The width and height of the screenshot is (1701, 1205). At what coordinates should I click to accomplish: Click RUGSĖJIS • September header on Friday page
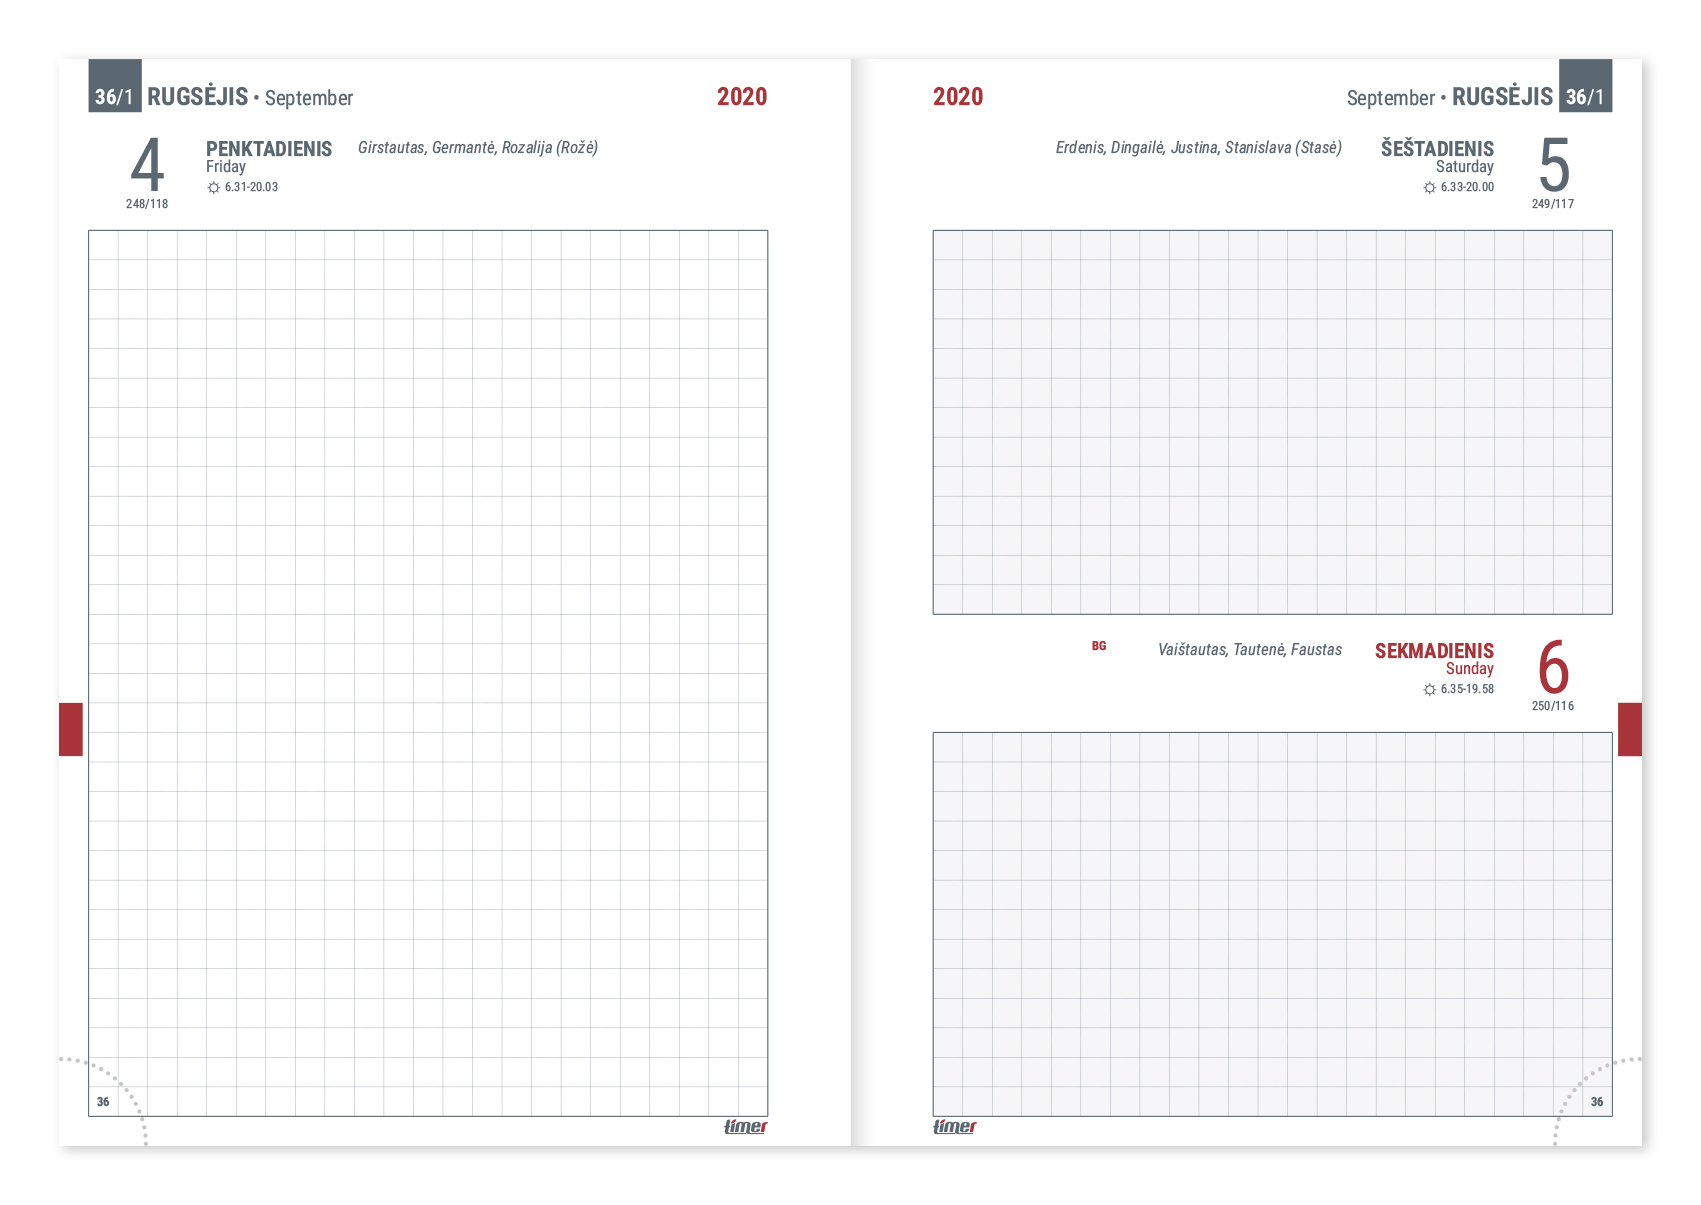250,97
